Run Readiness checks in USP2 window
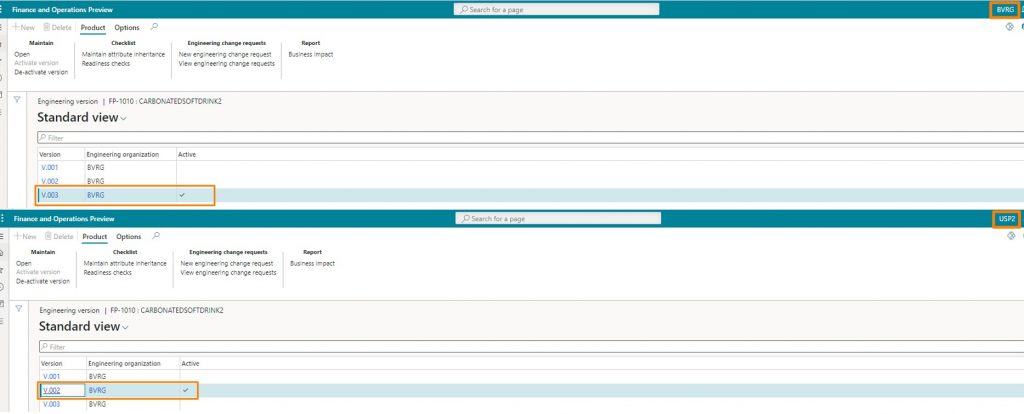The image size is (1024, 414). pos(108,272)
